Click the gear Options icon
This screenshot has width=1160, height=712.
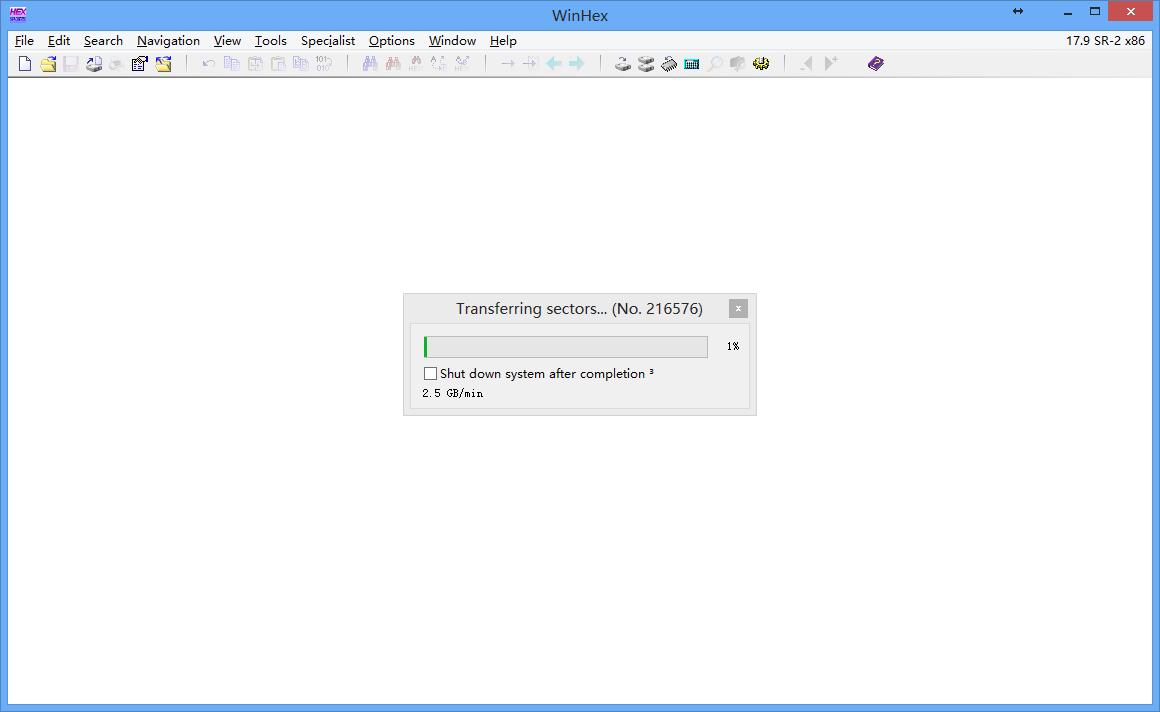click(761, 64)
